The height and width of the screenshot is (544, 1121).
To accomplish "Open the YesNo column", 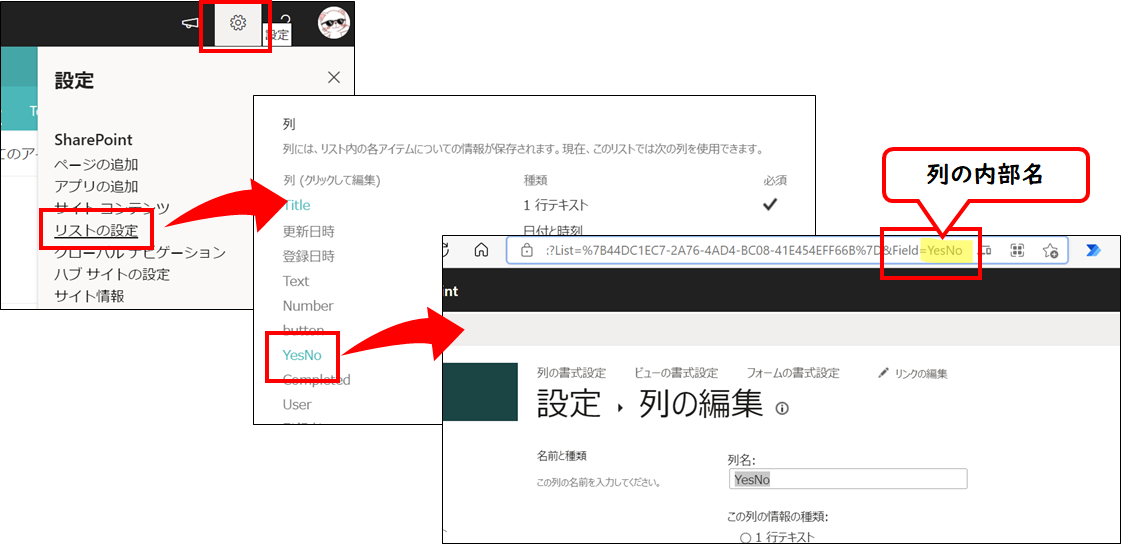I will 302,355.
